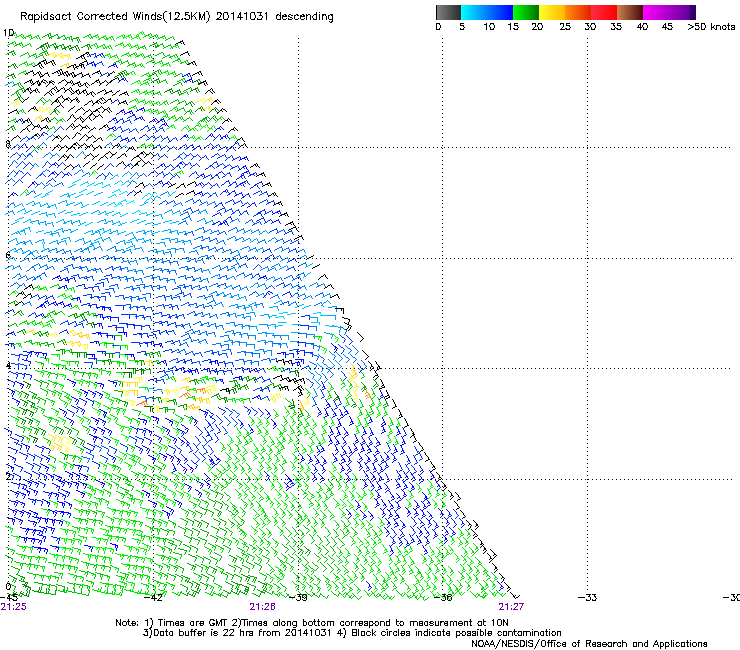The image size is (740, 650).
Task: Click the longitude axis label '-39'
Action: [x=298, y=598]
